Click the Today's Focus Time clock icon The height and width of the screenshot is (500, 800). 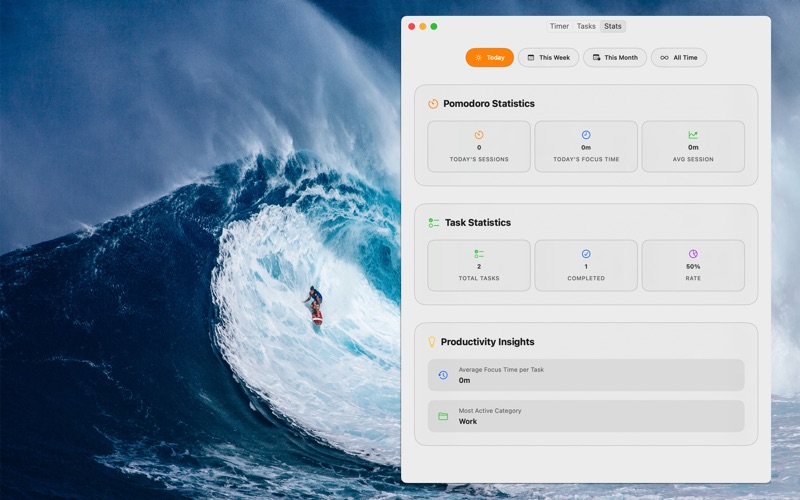pyautogui.click(x=586, y=135)
